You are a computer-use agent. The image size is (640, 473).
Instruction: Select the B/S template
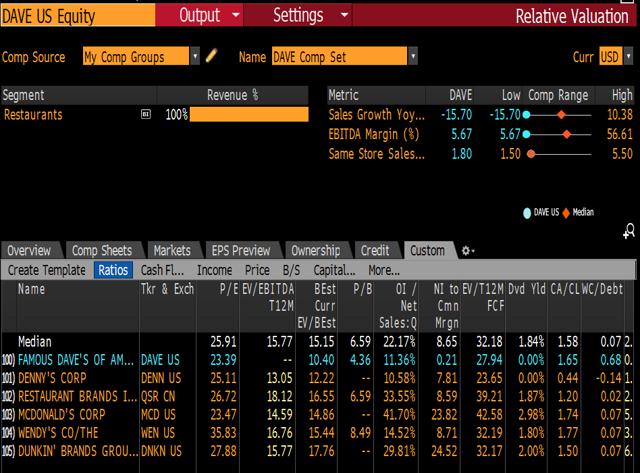(291, 270)
